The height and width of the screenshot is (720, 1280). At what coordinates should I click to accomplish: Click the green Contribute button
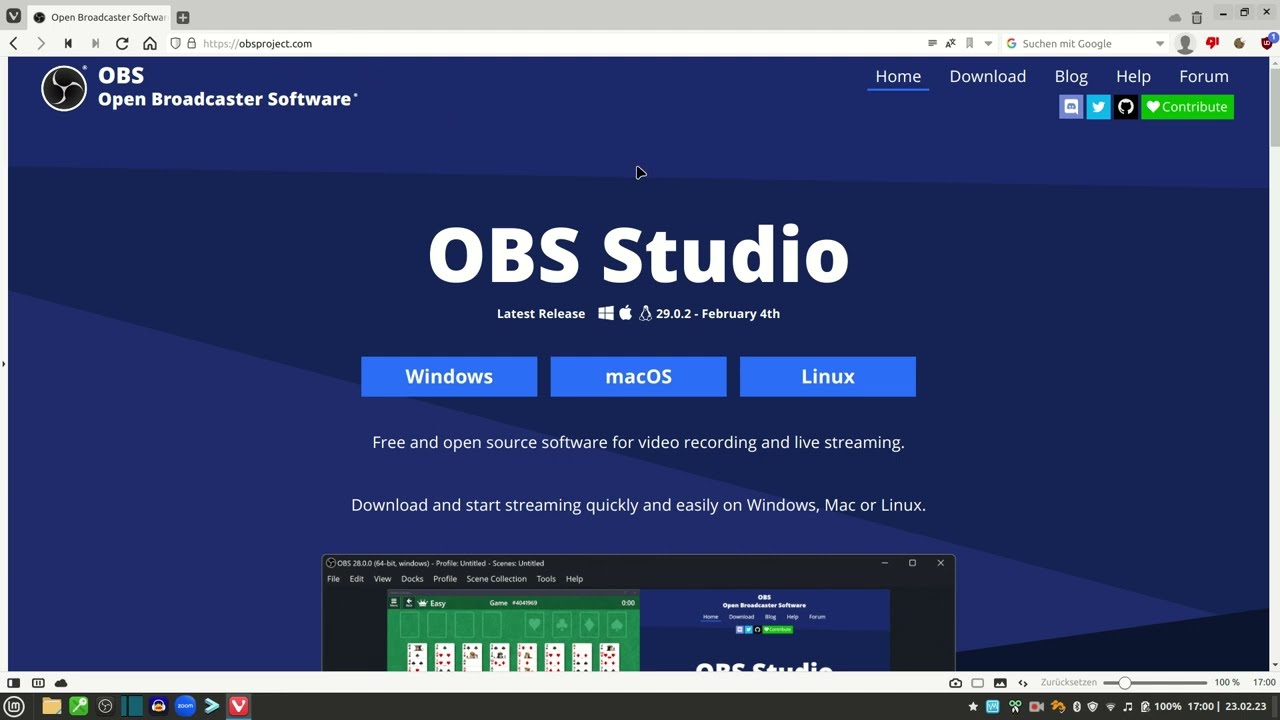click(1188, 107)
